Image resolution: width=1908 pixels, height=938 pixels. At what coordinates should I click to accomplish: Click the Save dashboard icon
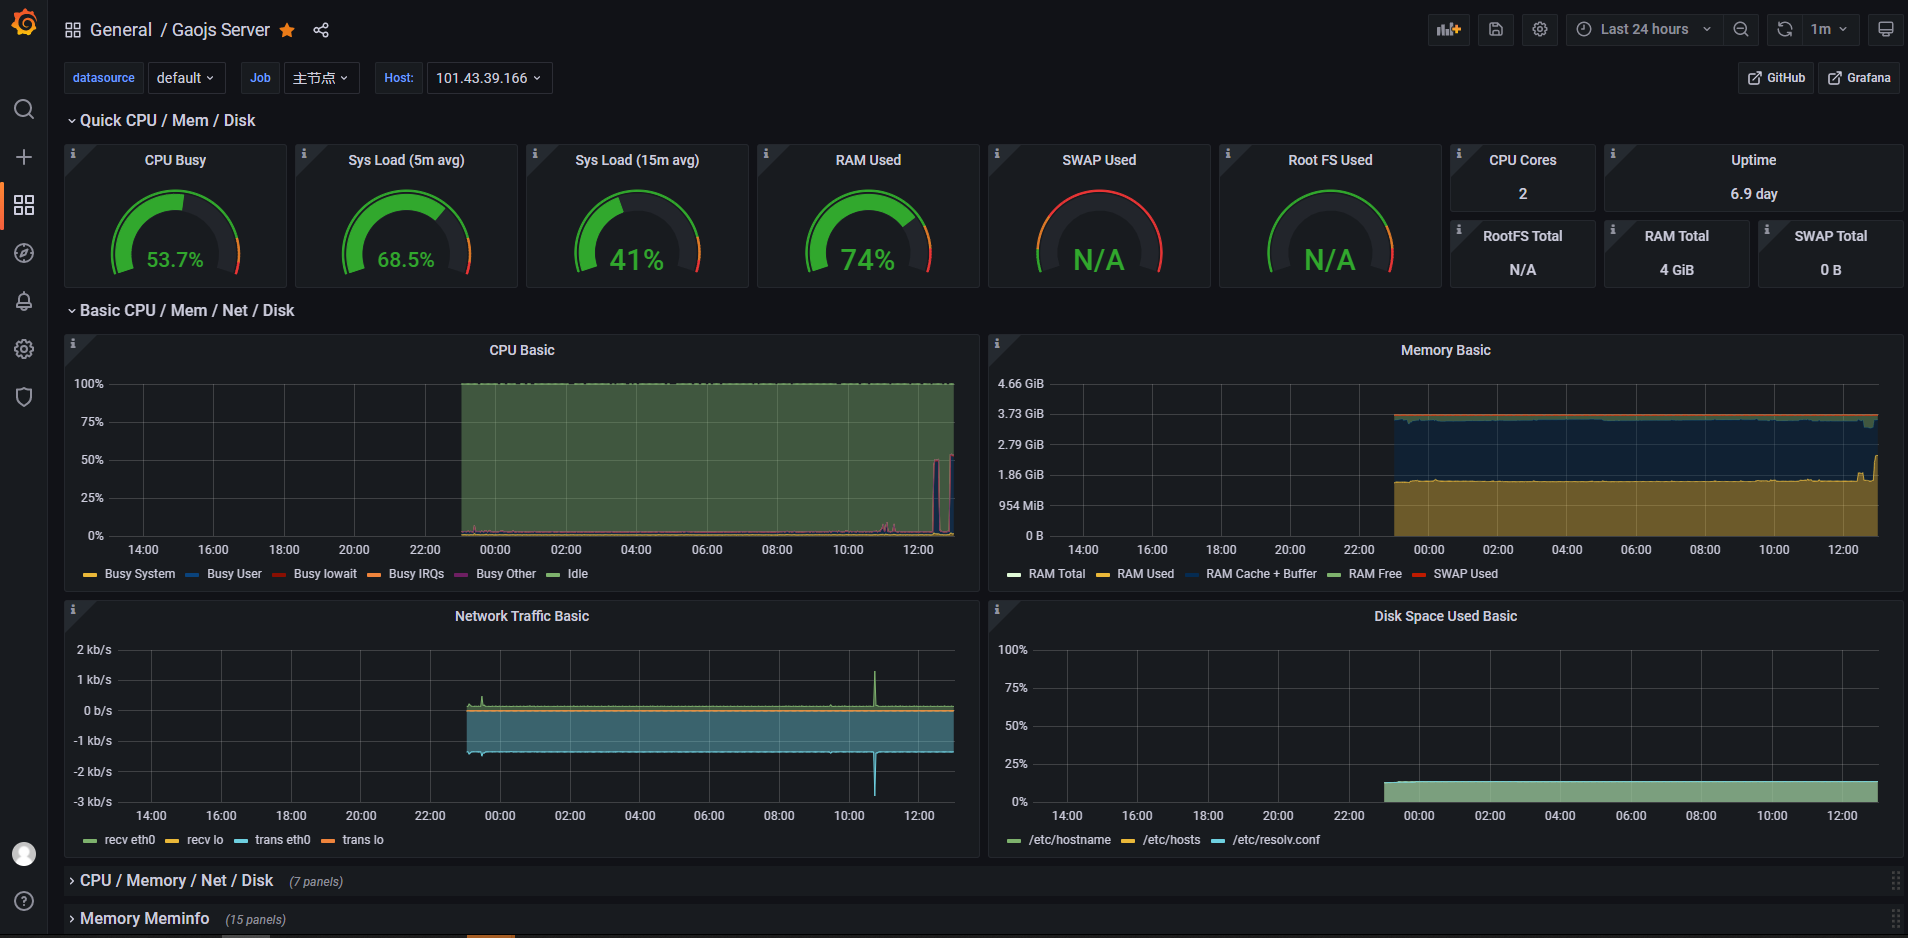click(1496, 29)
